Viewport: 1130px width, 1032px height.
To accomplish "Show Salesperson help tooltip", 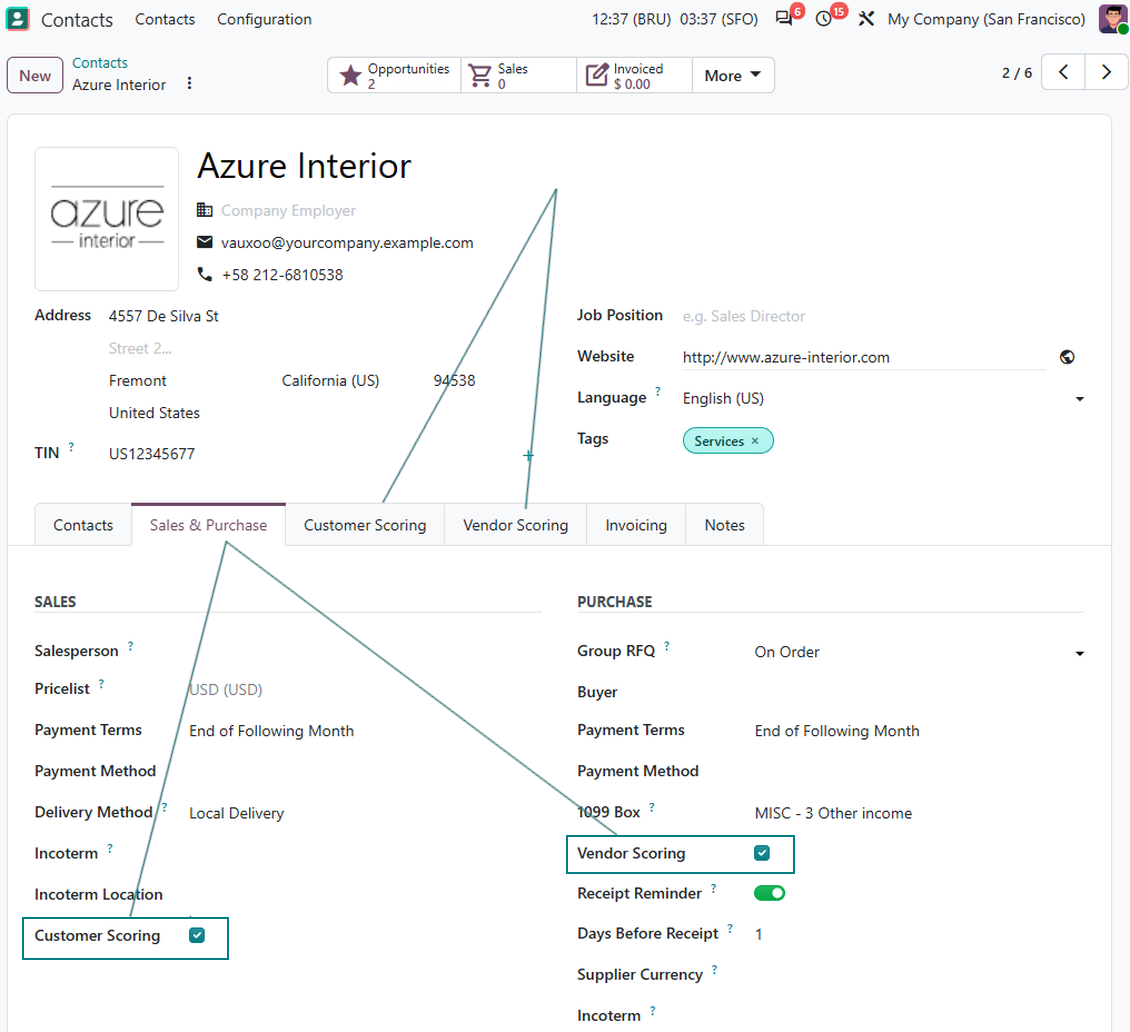I will point(130,646).
